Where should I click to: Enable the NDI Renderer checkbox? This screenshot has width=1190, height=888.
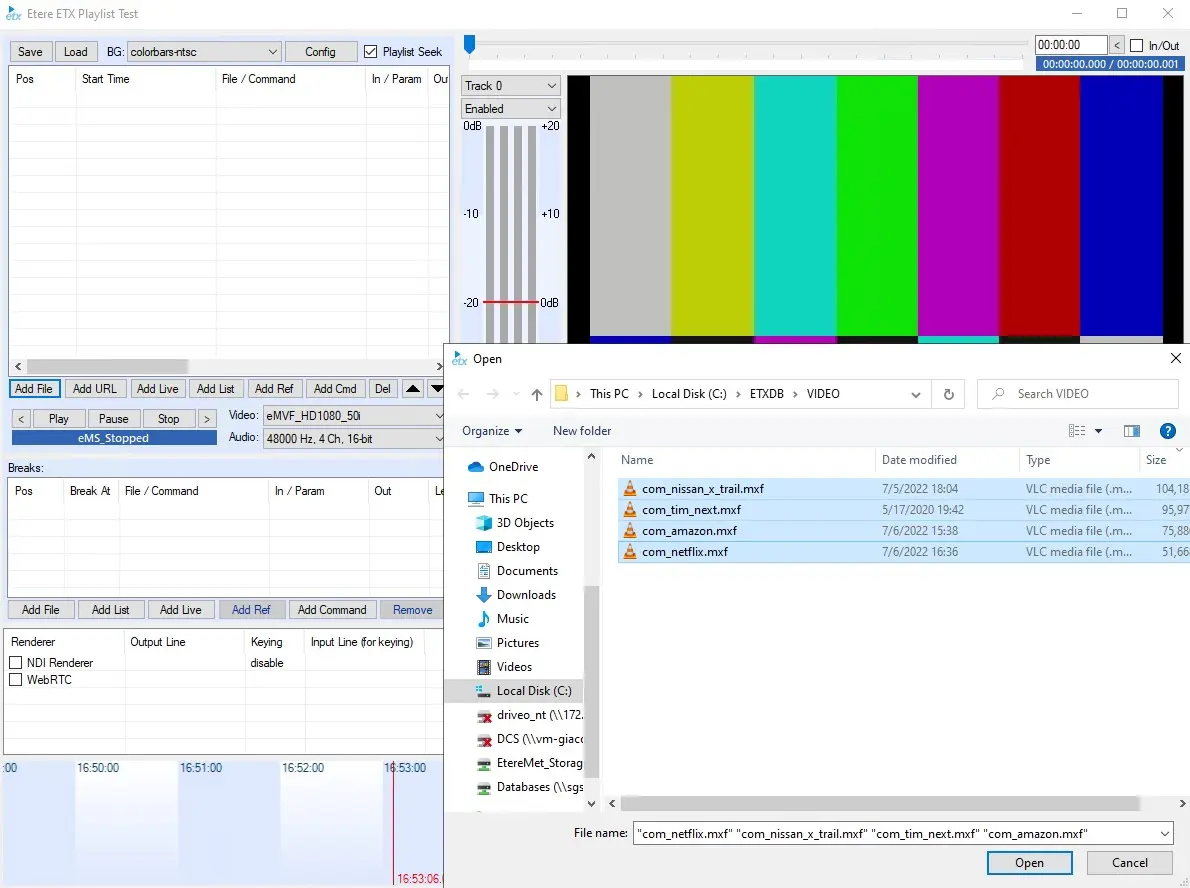coord(16,663)
